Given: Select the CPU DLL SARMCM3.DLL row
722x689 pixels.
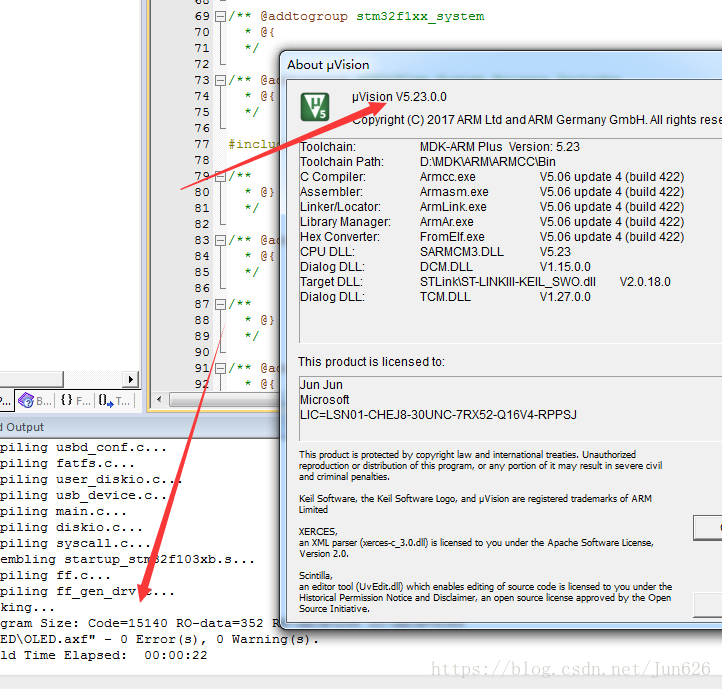Looking at the screenshot, I should point(436,252).
